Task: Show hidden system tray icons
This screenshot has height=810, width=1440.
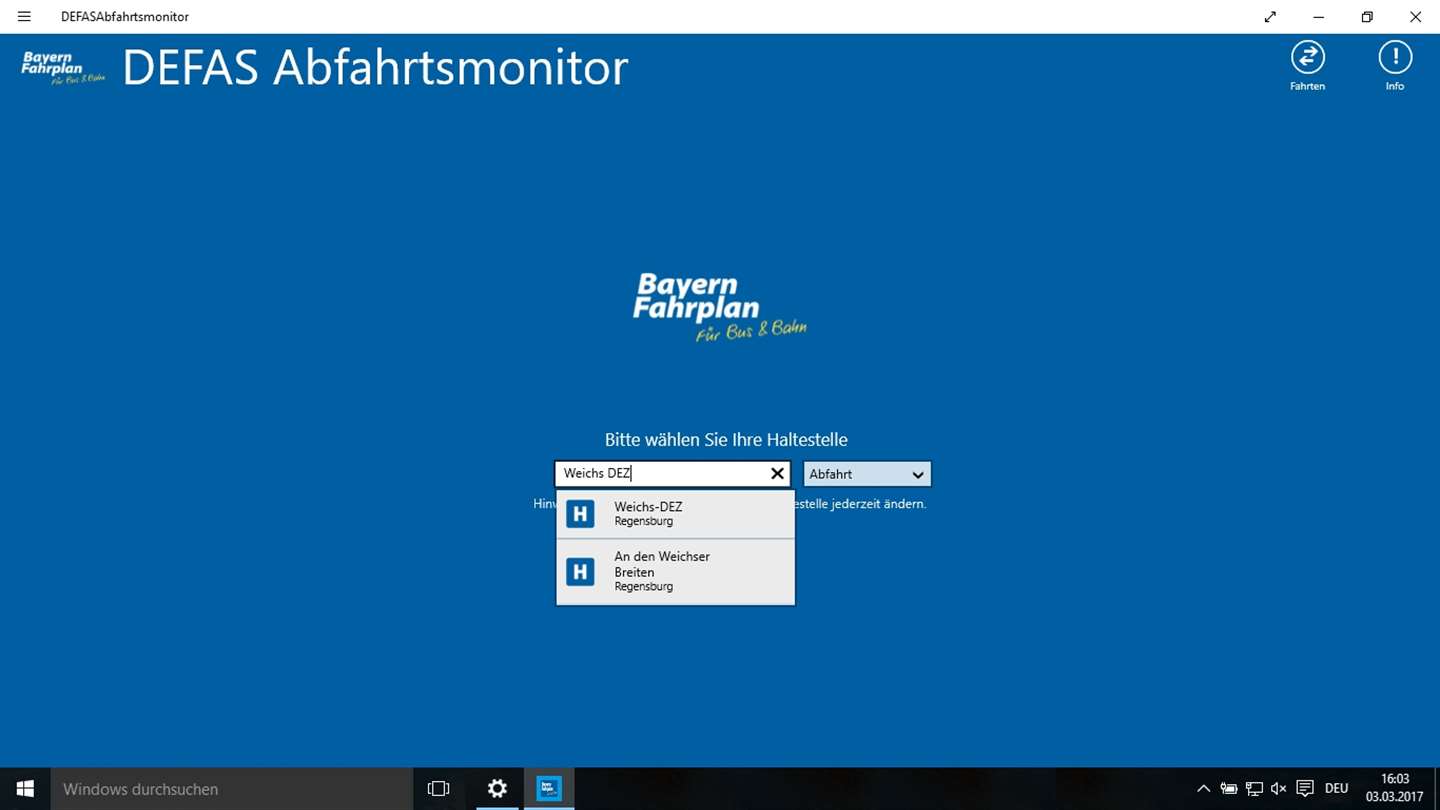Action: click(1203, 788)
